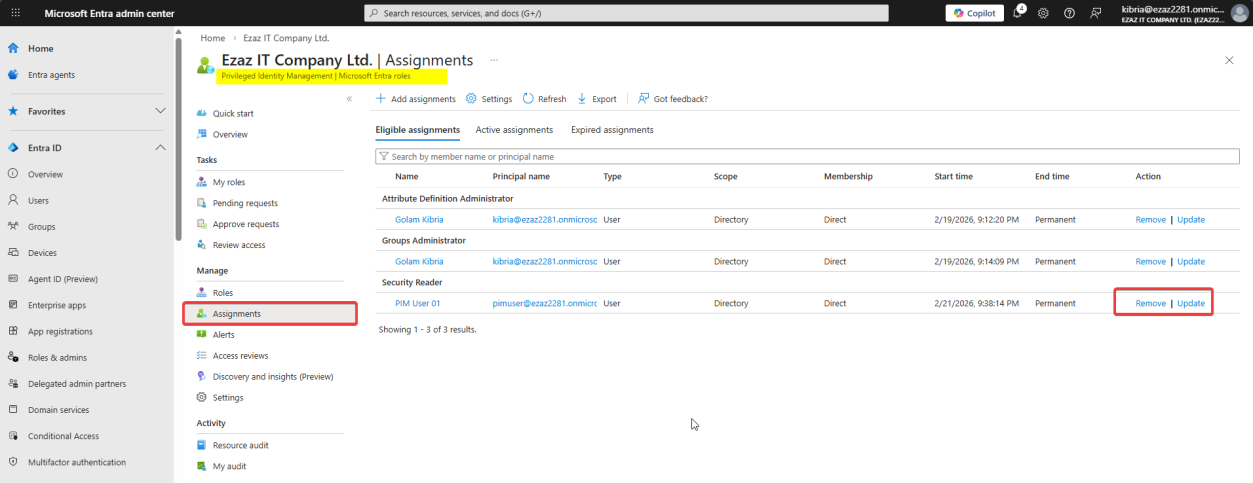Collapse the Entra ID section chevron

(160, 148)
